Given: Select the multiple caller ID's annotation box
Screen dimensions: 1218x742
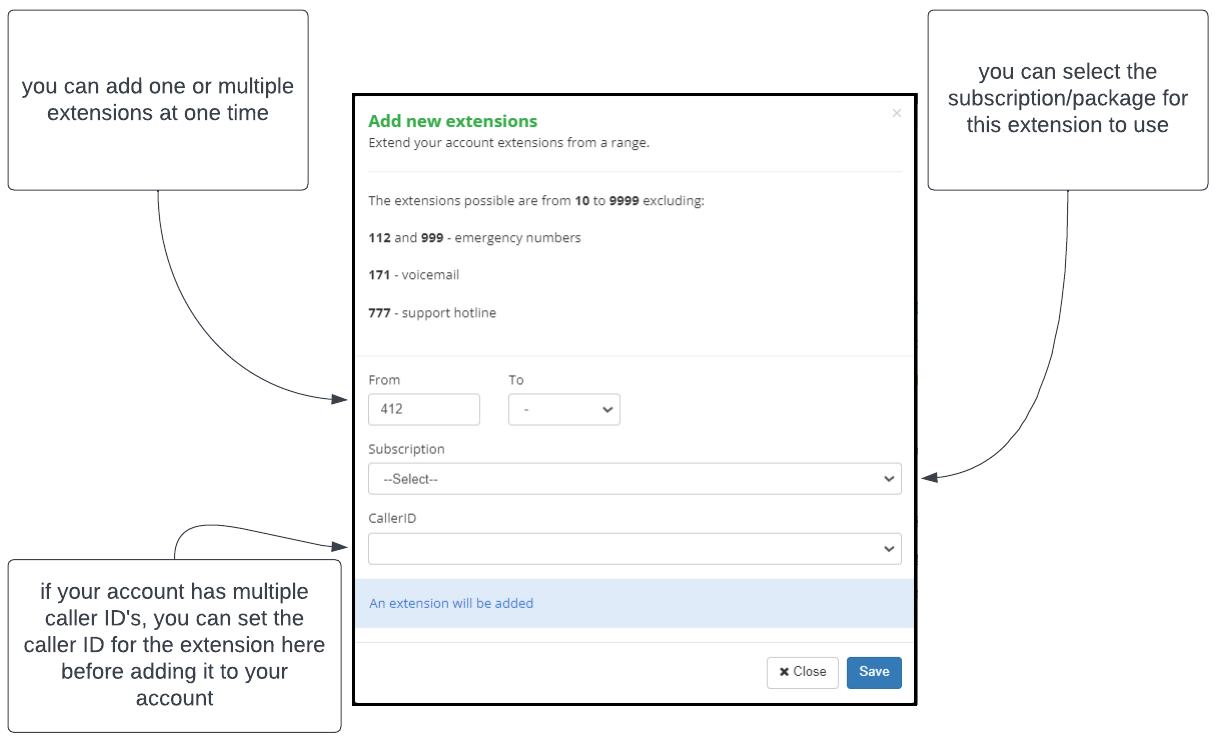Looking at the screenshot, I should click(x=175, y=646).
